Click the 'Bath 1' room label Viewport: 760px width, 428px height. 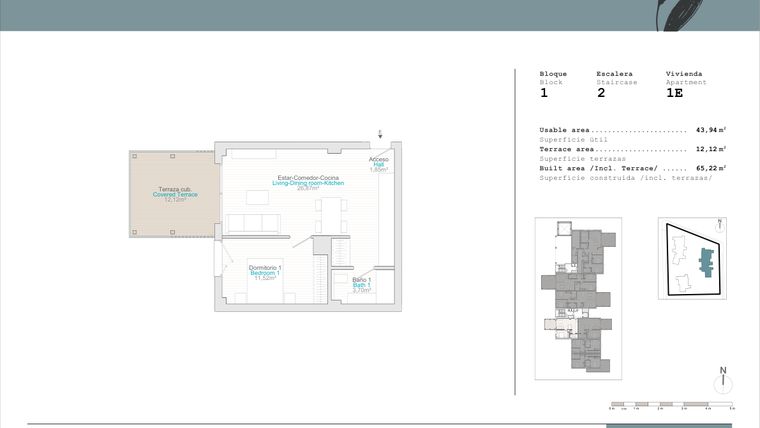tap(362, 285)
